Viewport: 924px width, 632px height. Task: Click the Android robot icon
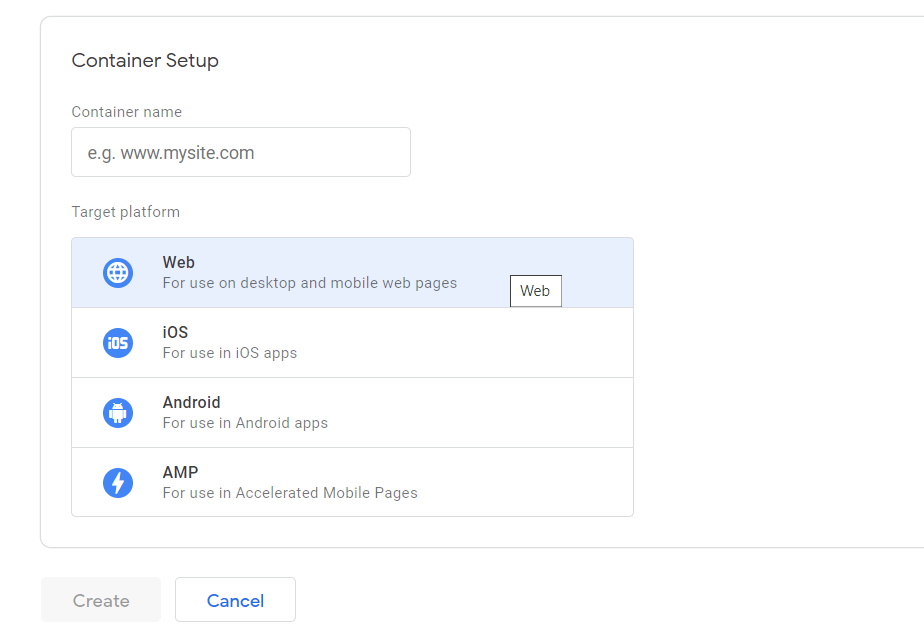point(118,413)
